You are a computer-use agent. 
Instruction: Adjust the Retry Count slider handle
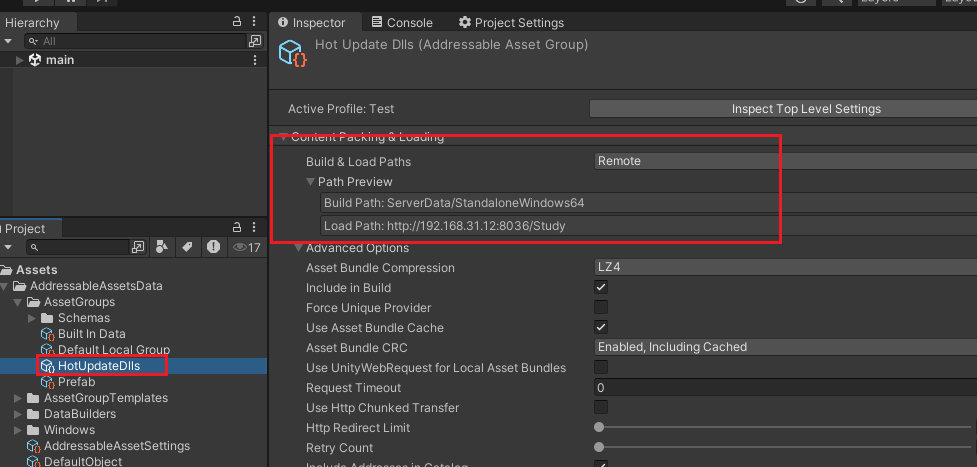[599, 447]
